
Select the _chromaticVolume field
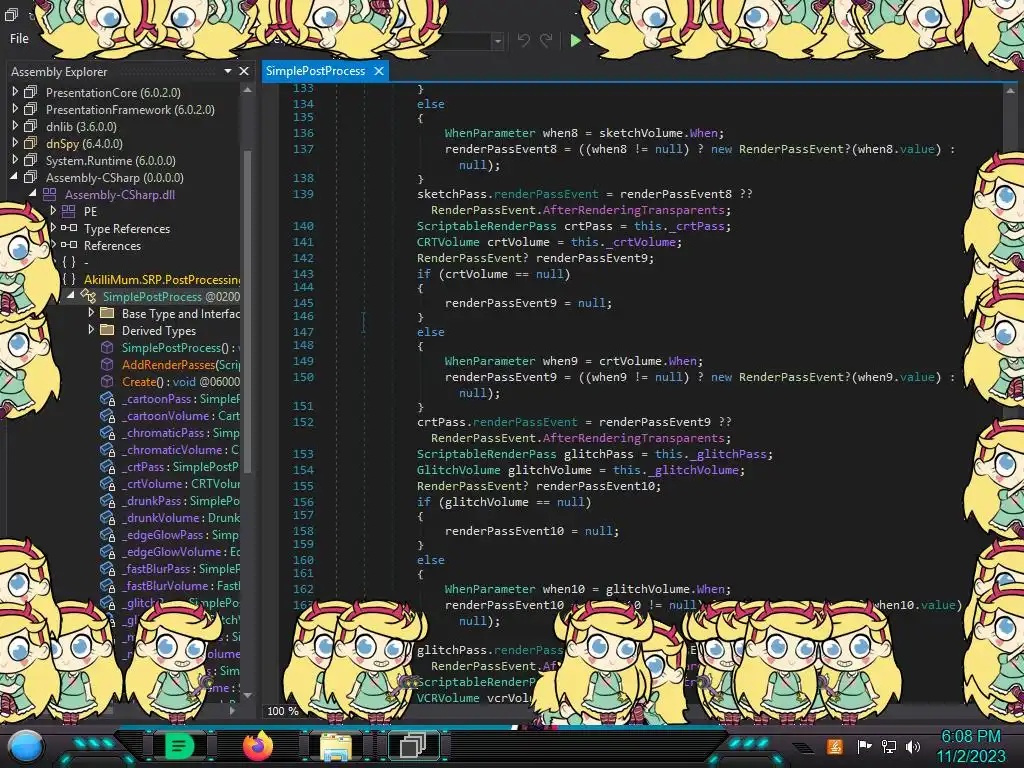[180, 449]
